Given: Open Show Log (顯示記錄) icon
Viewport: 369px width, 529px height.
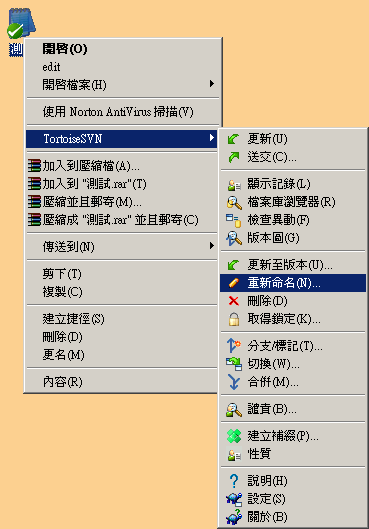Looking at the screenshot, I should tap(234, 184).
